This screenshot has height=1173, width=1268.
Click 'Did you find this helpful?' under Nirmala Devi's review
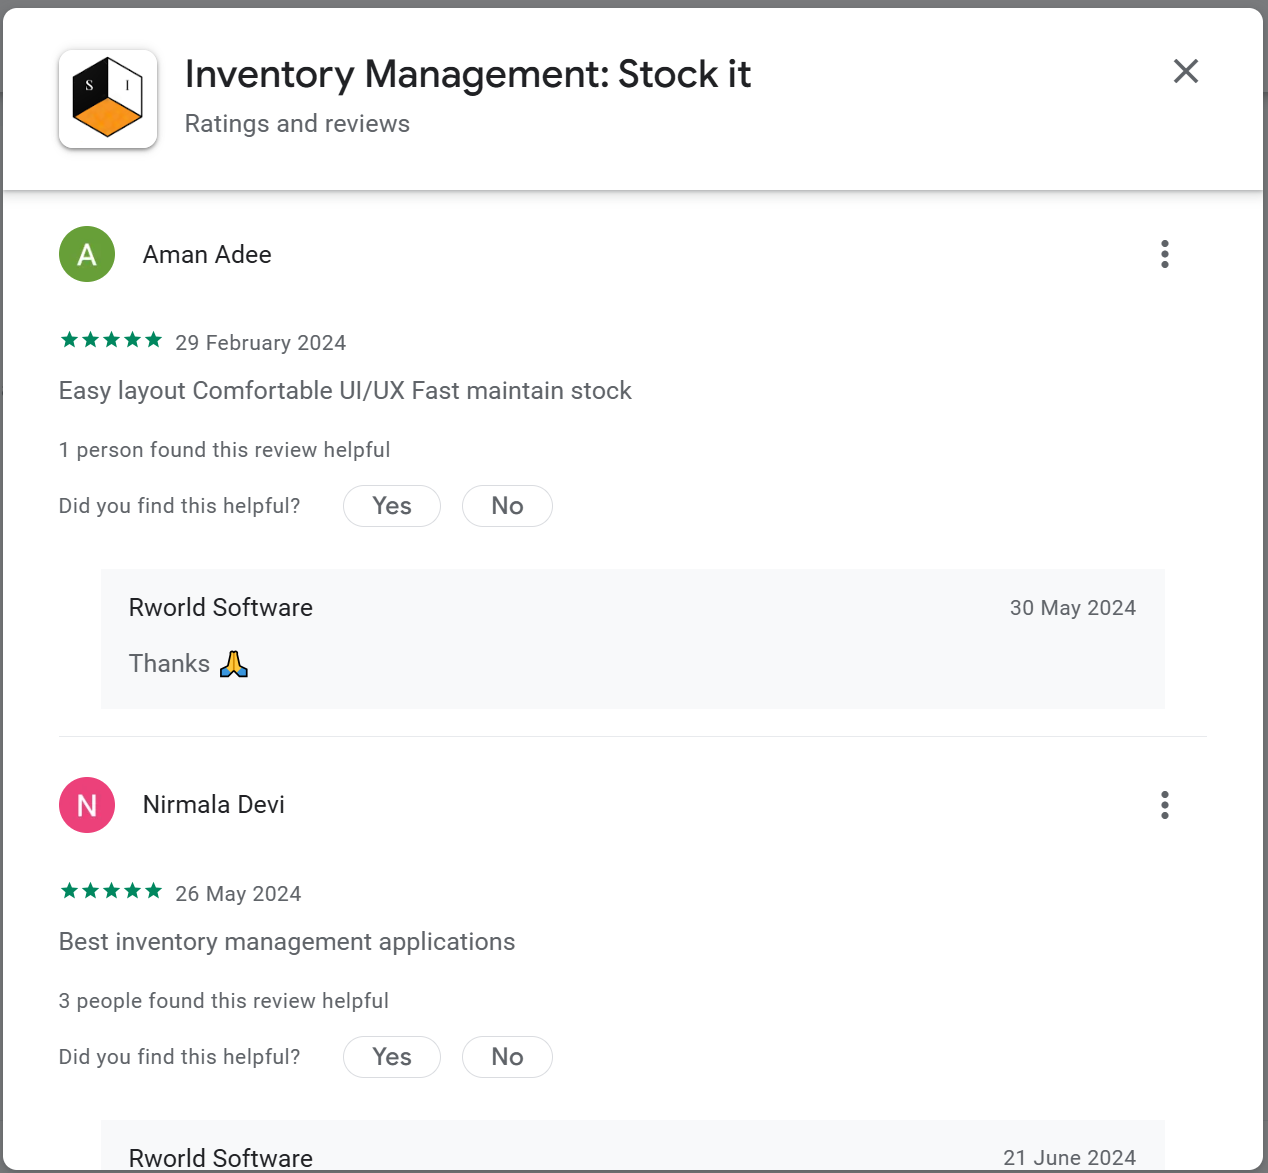(180, 1057)
